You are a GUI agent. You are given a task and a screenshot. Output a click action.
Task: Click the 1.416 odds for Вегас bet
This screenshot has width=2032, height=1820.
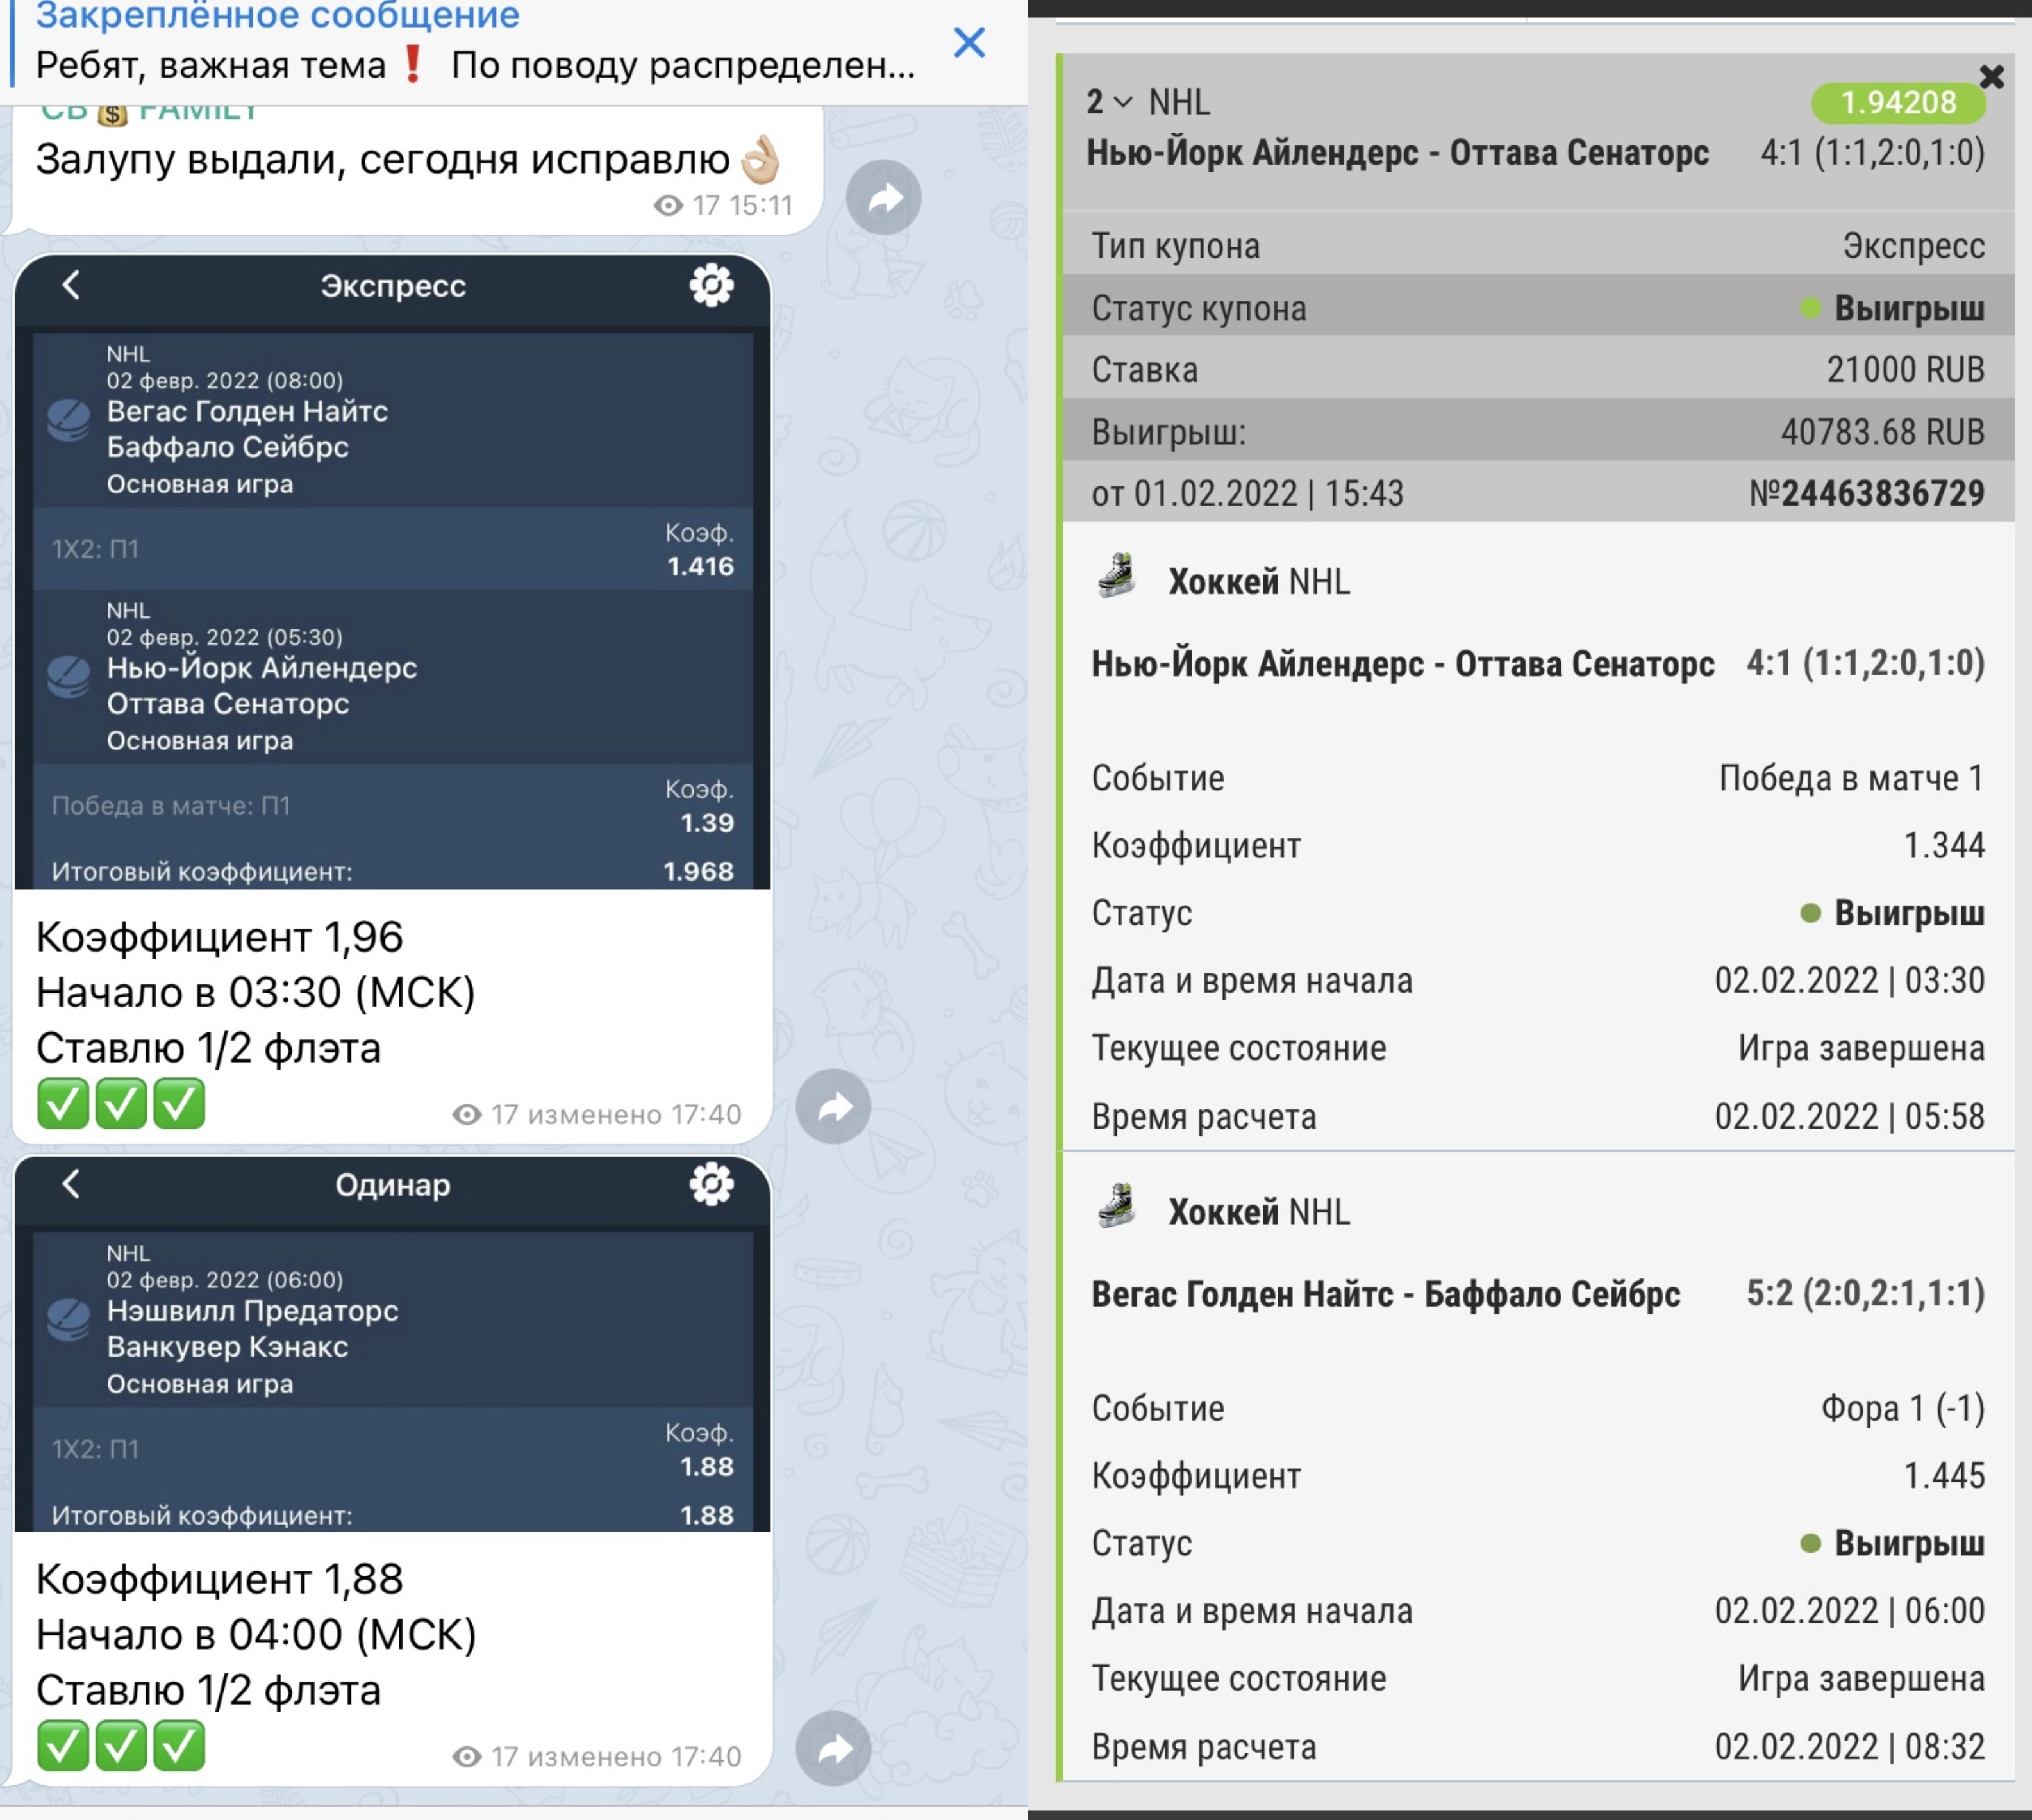pos(700,567)
